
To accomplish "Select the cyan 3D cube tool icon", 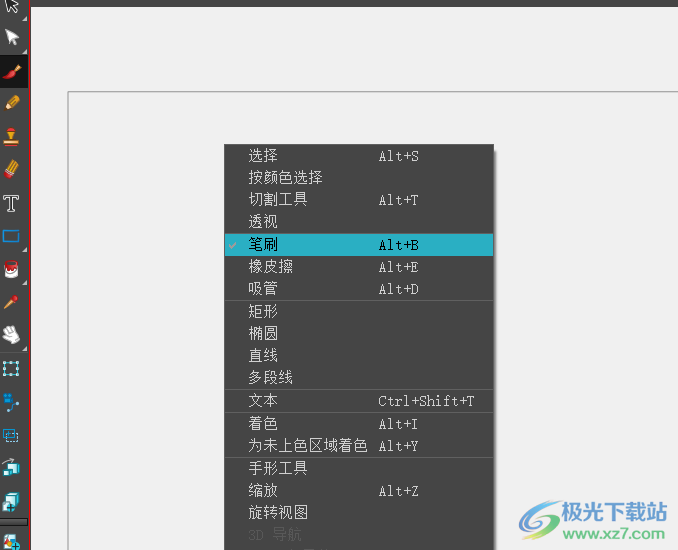I will pos(11,502).
